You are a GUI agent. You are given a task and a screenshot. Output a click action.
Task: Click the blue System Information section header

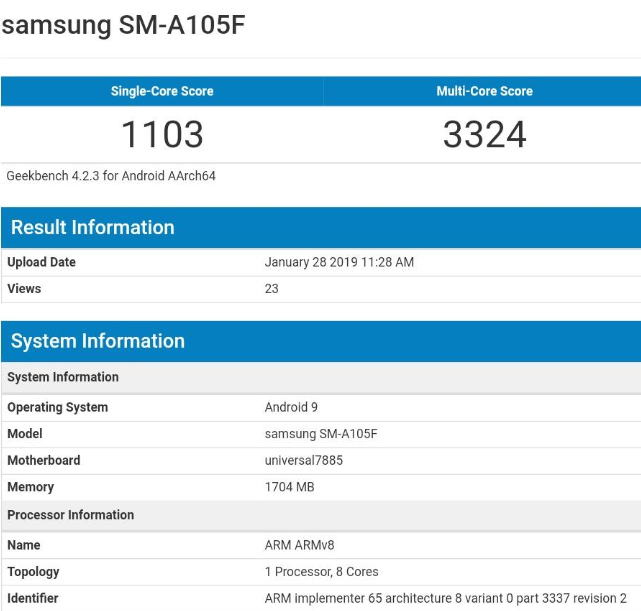point(321,341)
